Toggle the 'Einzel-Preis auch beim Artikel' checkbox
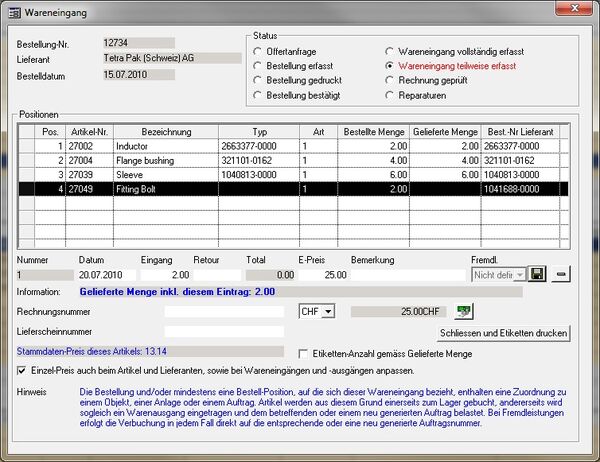This screenshot has height=462, width=600. coord(23,370)
